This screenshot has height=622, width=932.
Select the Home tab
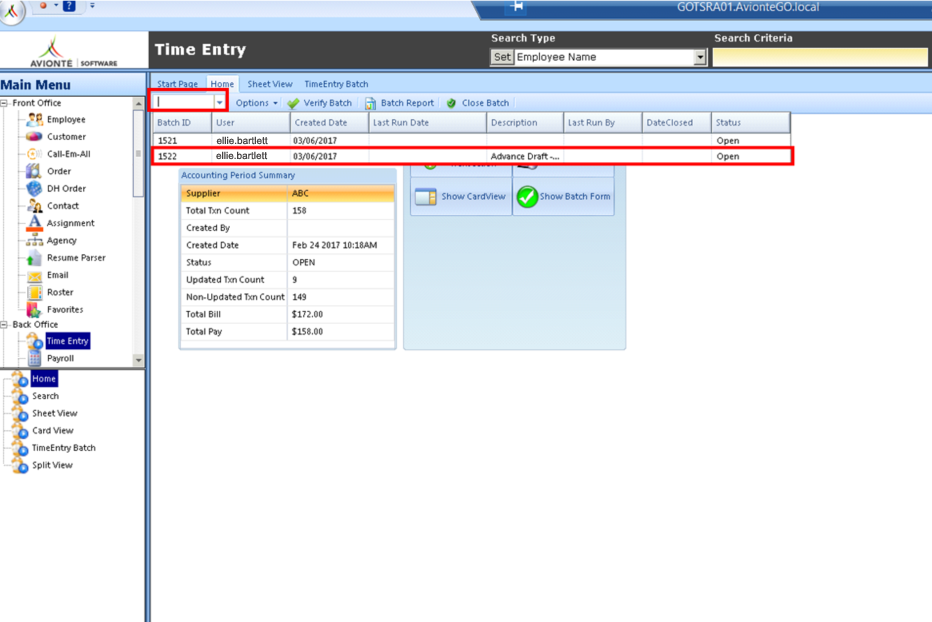pyautogui.click(x=222, y=84)
